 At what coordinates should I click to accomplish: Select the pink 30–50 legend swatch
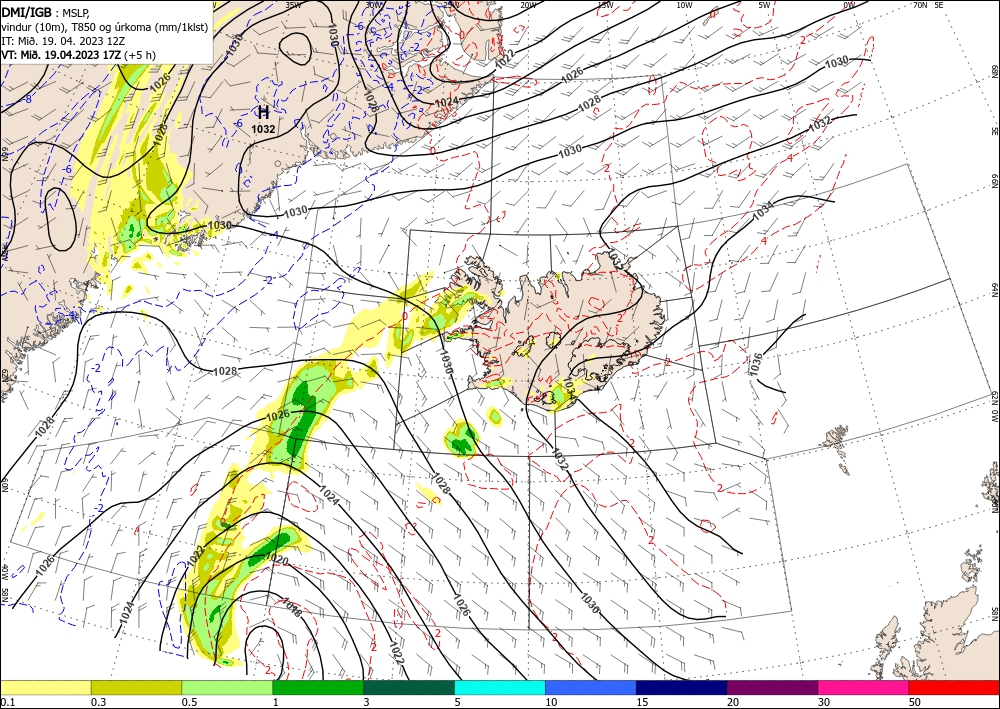pyautogui.click(x=864, y=688)
